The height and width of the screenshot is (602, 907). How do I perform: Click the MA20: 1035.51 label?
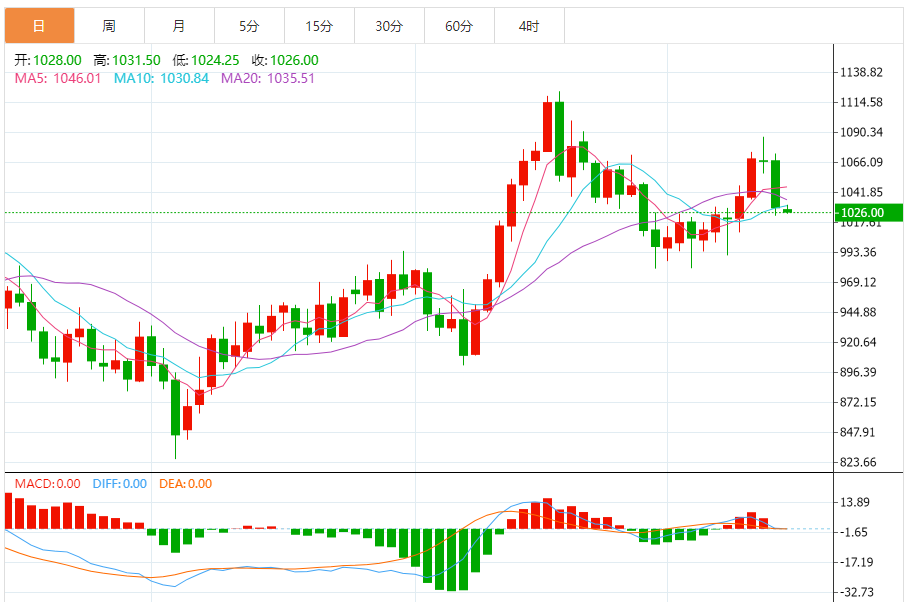[x=268, y=78]
